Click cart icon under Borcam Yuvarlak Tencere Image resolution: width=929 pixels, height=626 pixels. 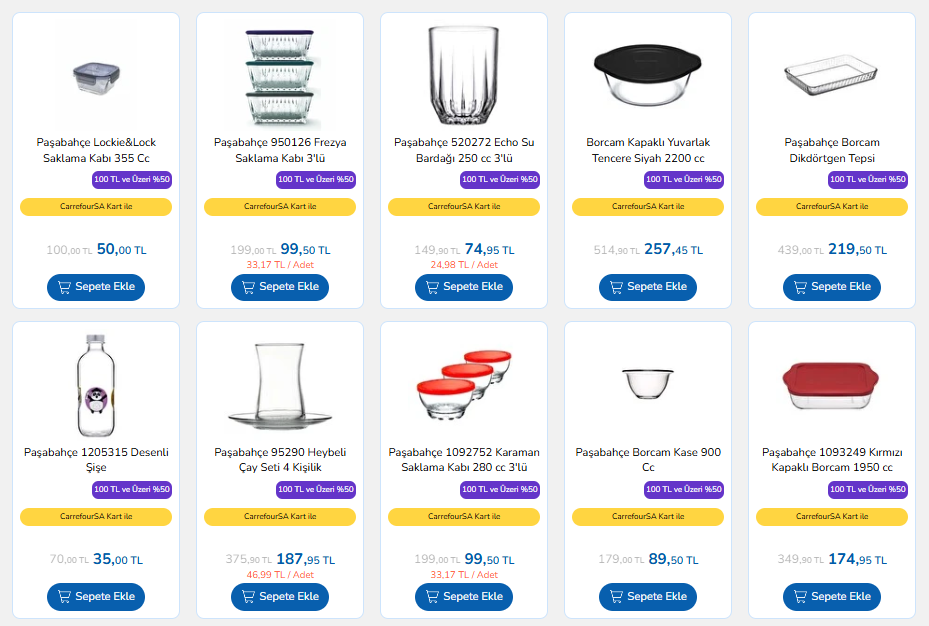(x=617, y=287)
